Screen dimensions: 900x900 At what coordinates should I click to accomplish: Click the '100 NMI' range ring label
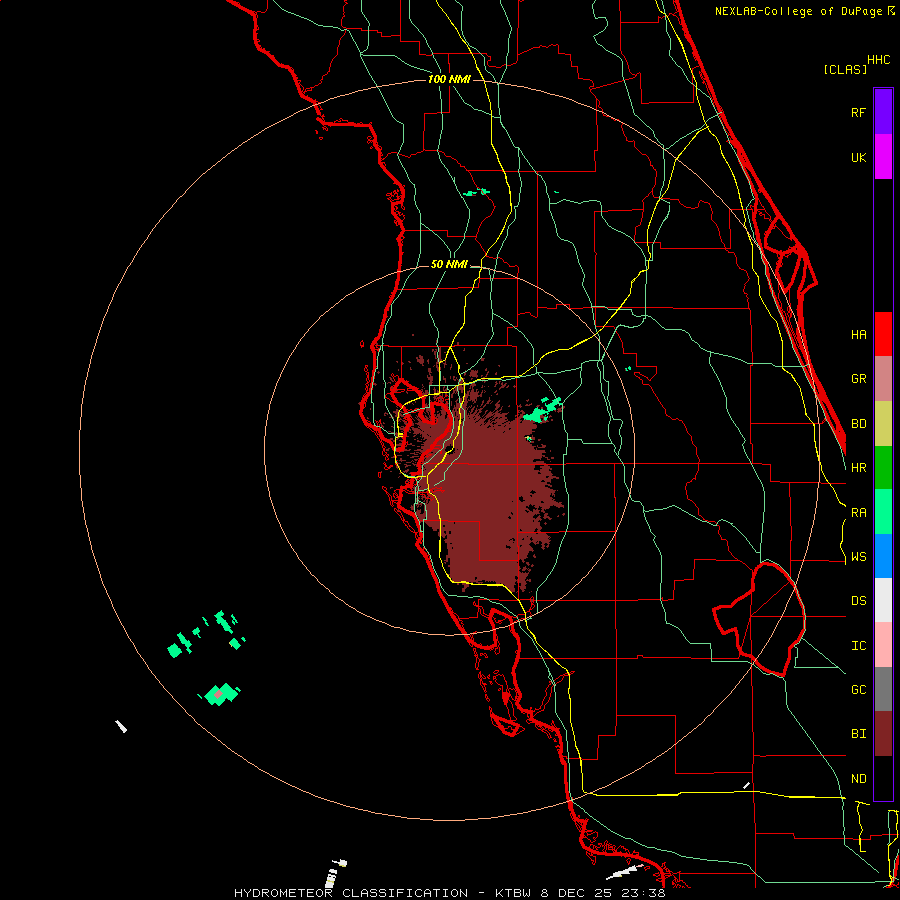coord(449,79)
